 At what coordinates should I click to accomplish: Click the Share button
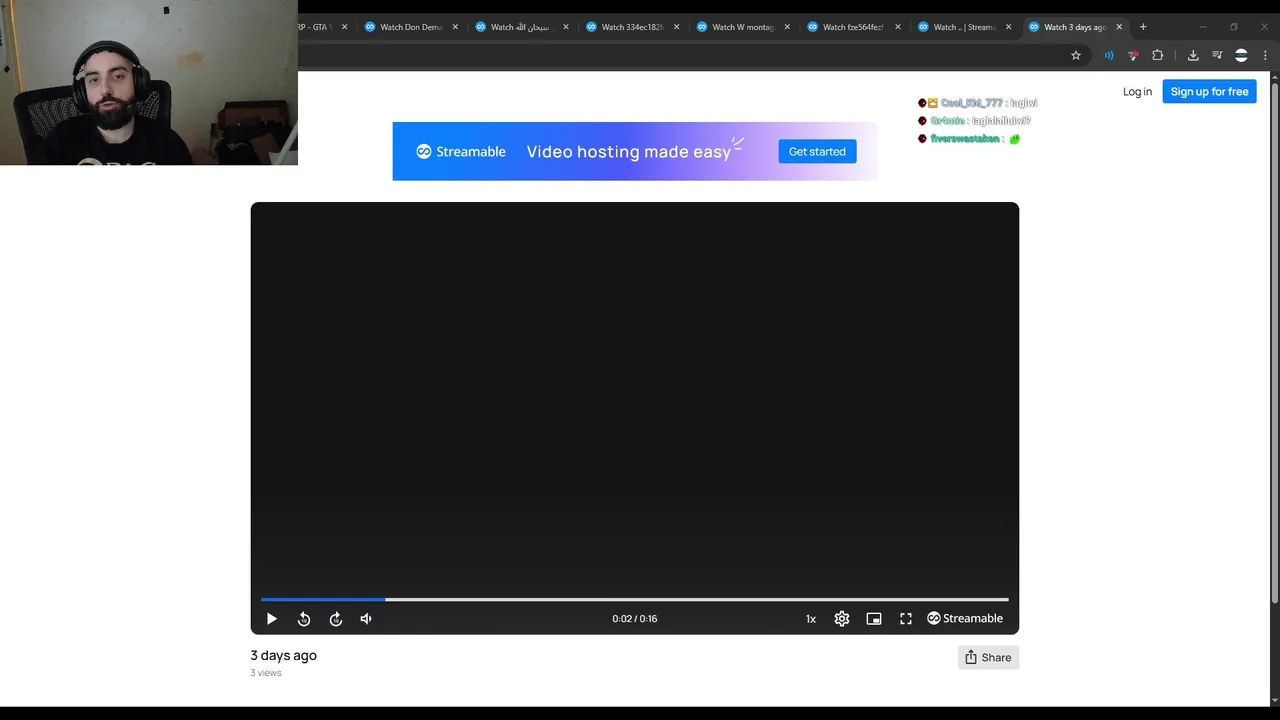click(988, 657)
